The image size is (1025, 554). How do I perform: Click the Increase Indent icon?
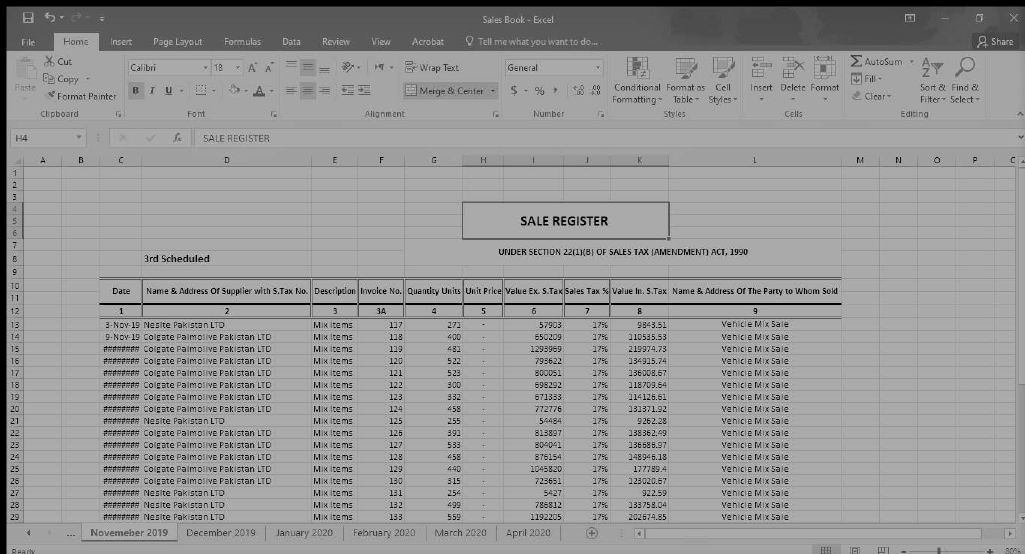[364, 90]
